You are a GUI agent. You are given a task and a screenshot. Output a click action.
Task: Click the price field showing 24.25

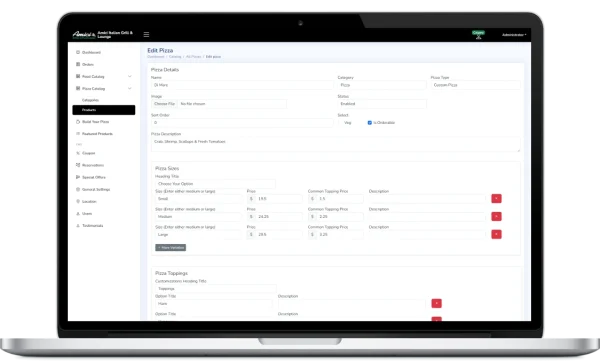[279, 217]
